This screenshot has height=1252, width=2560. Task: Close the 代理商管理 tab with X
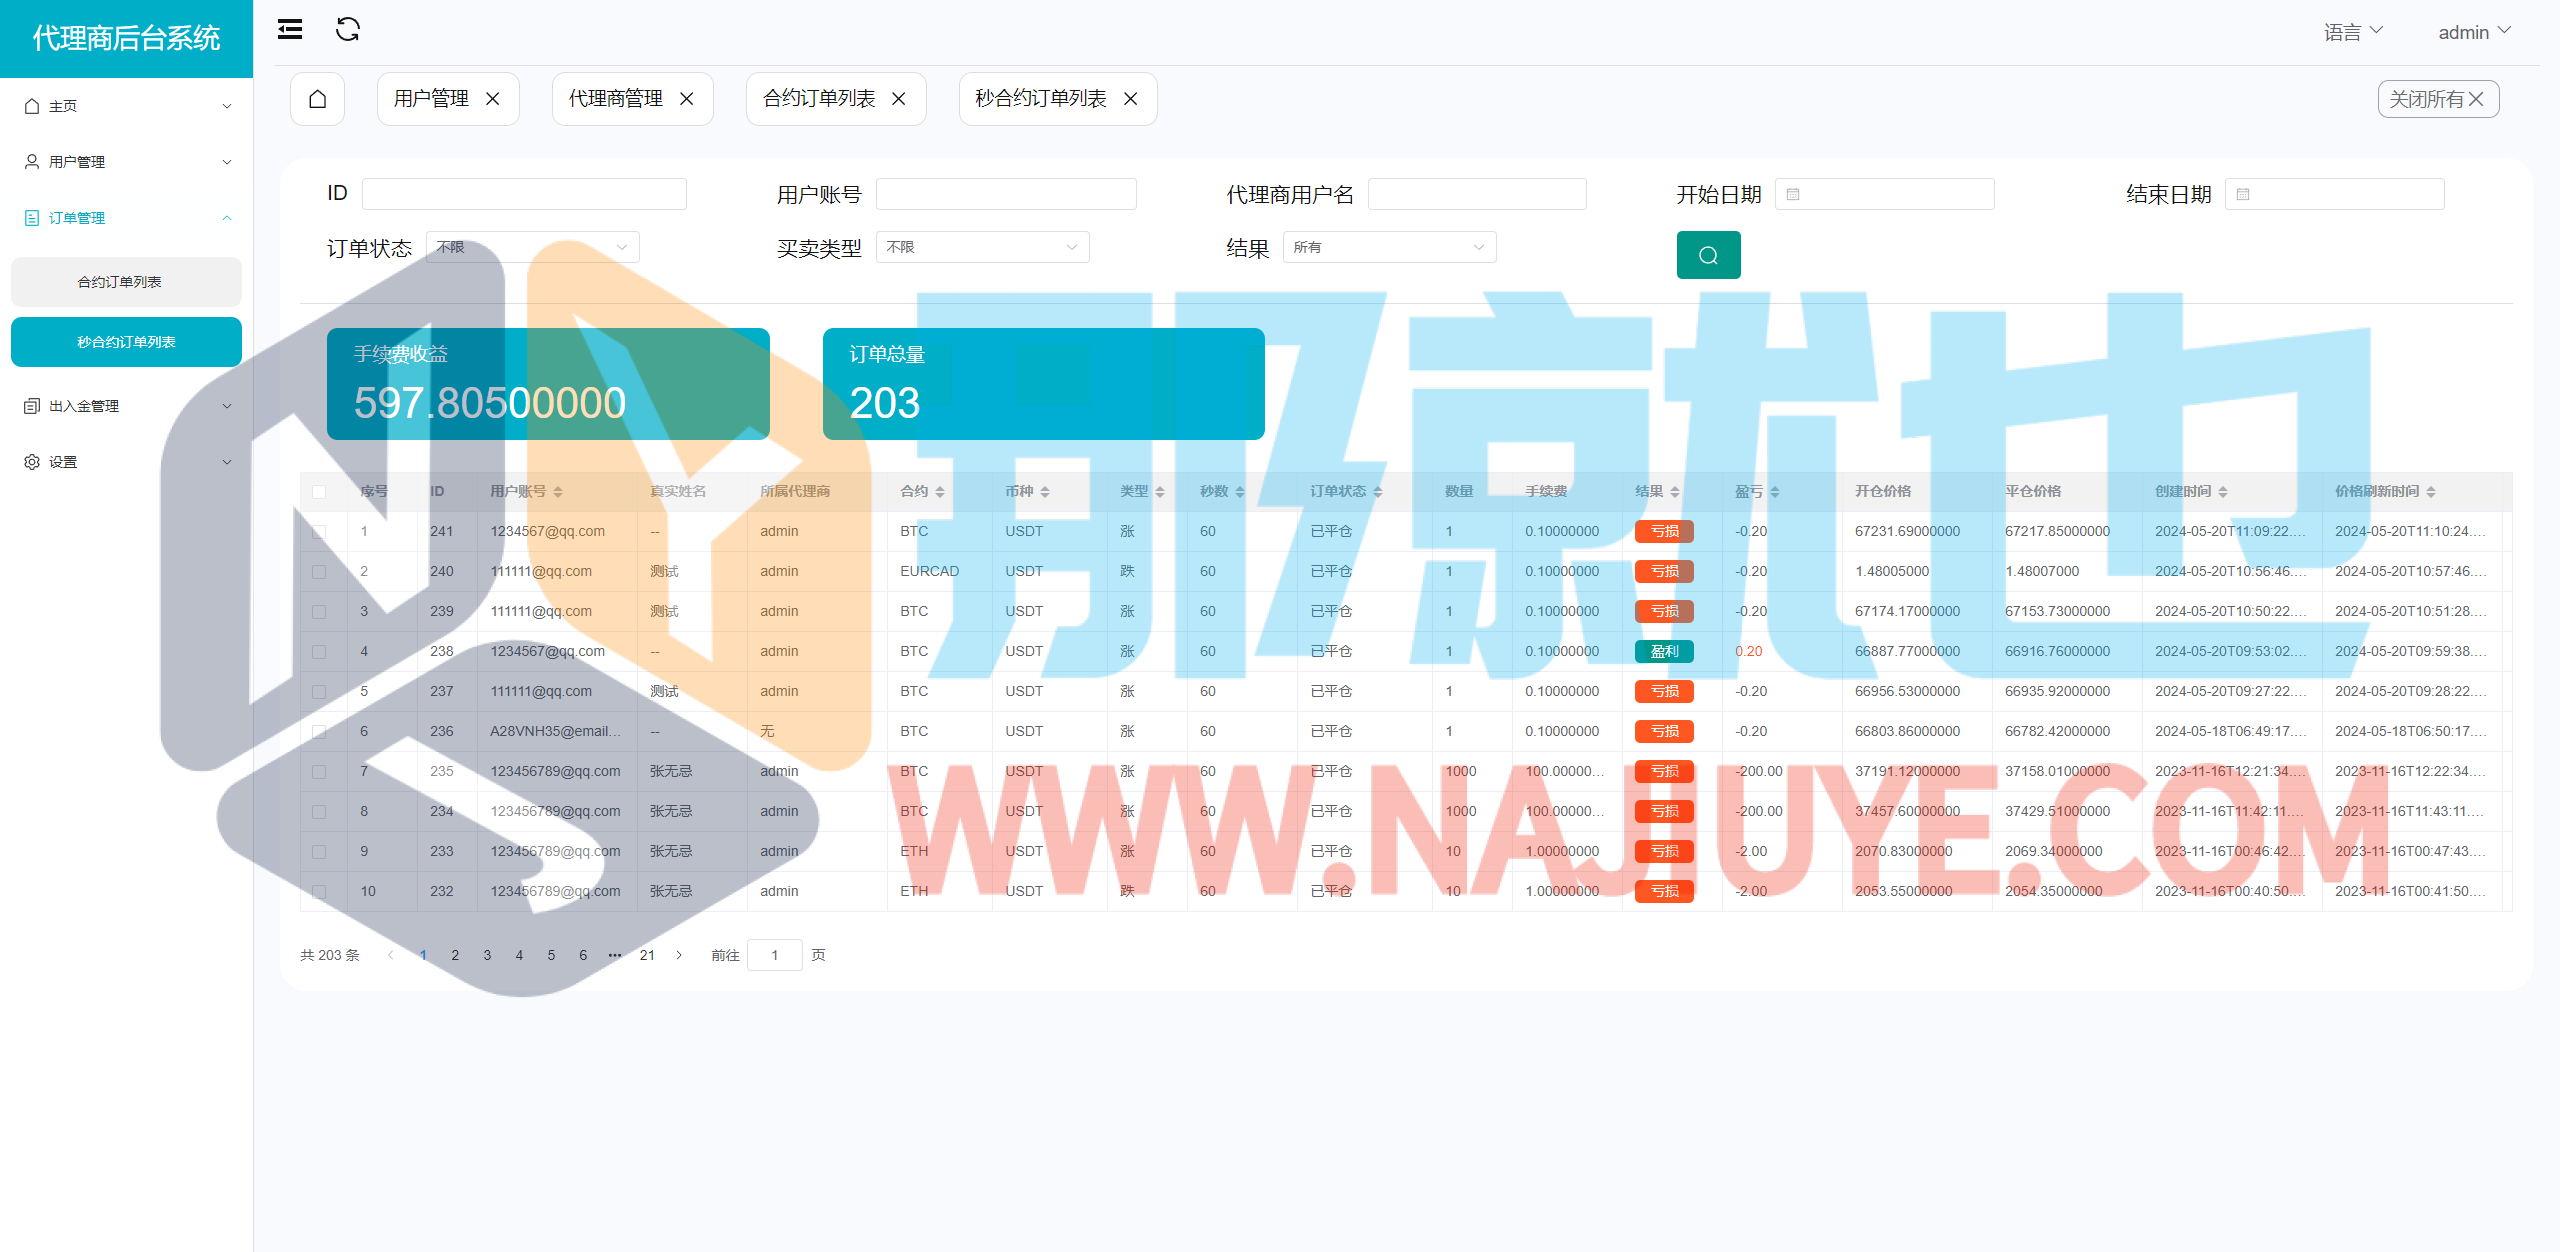(687, 99)
